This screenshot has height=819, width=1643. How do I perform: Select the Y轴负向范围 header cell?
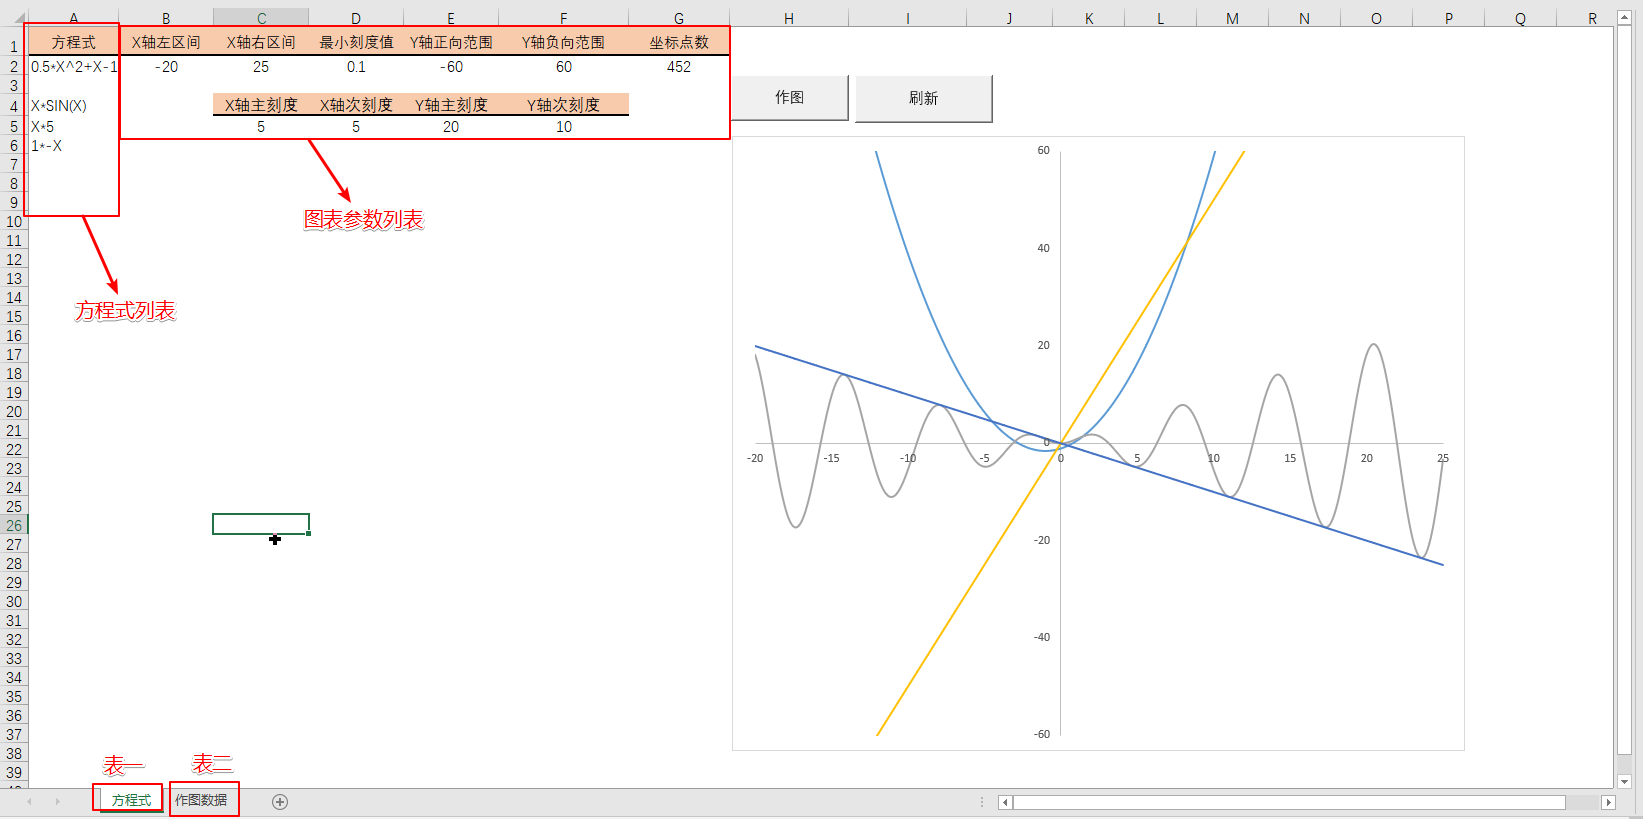click(564, 42)
